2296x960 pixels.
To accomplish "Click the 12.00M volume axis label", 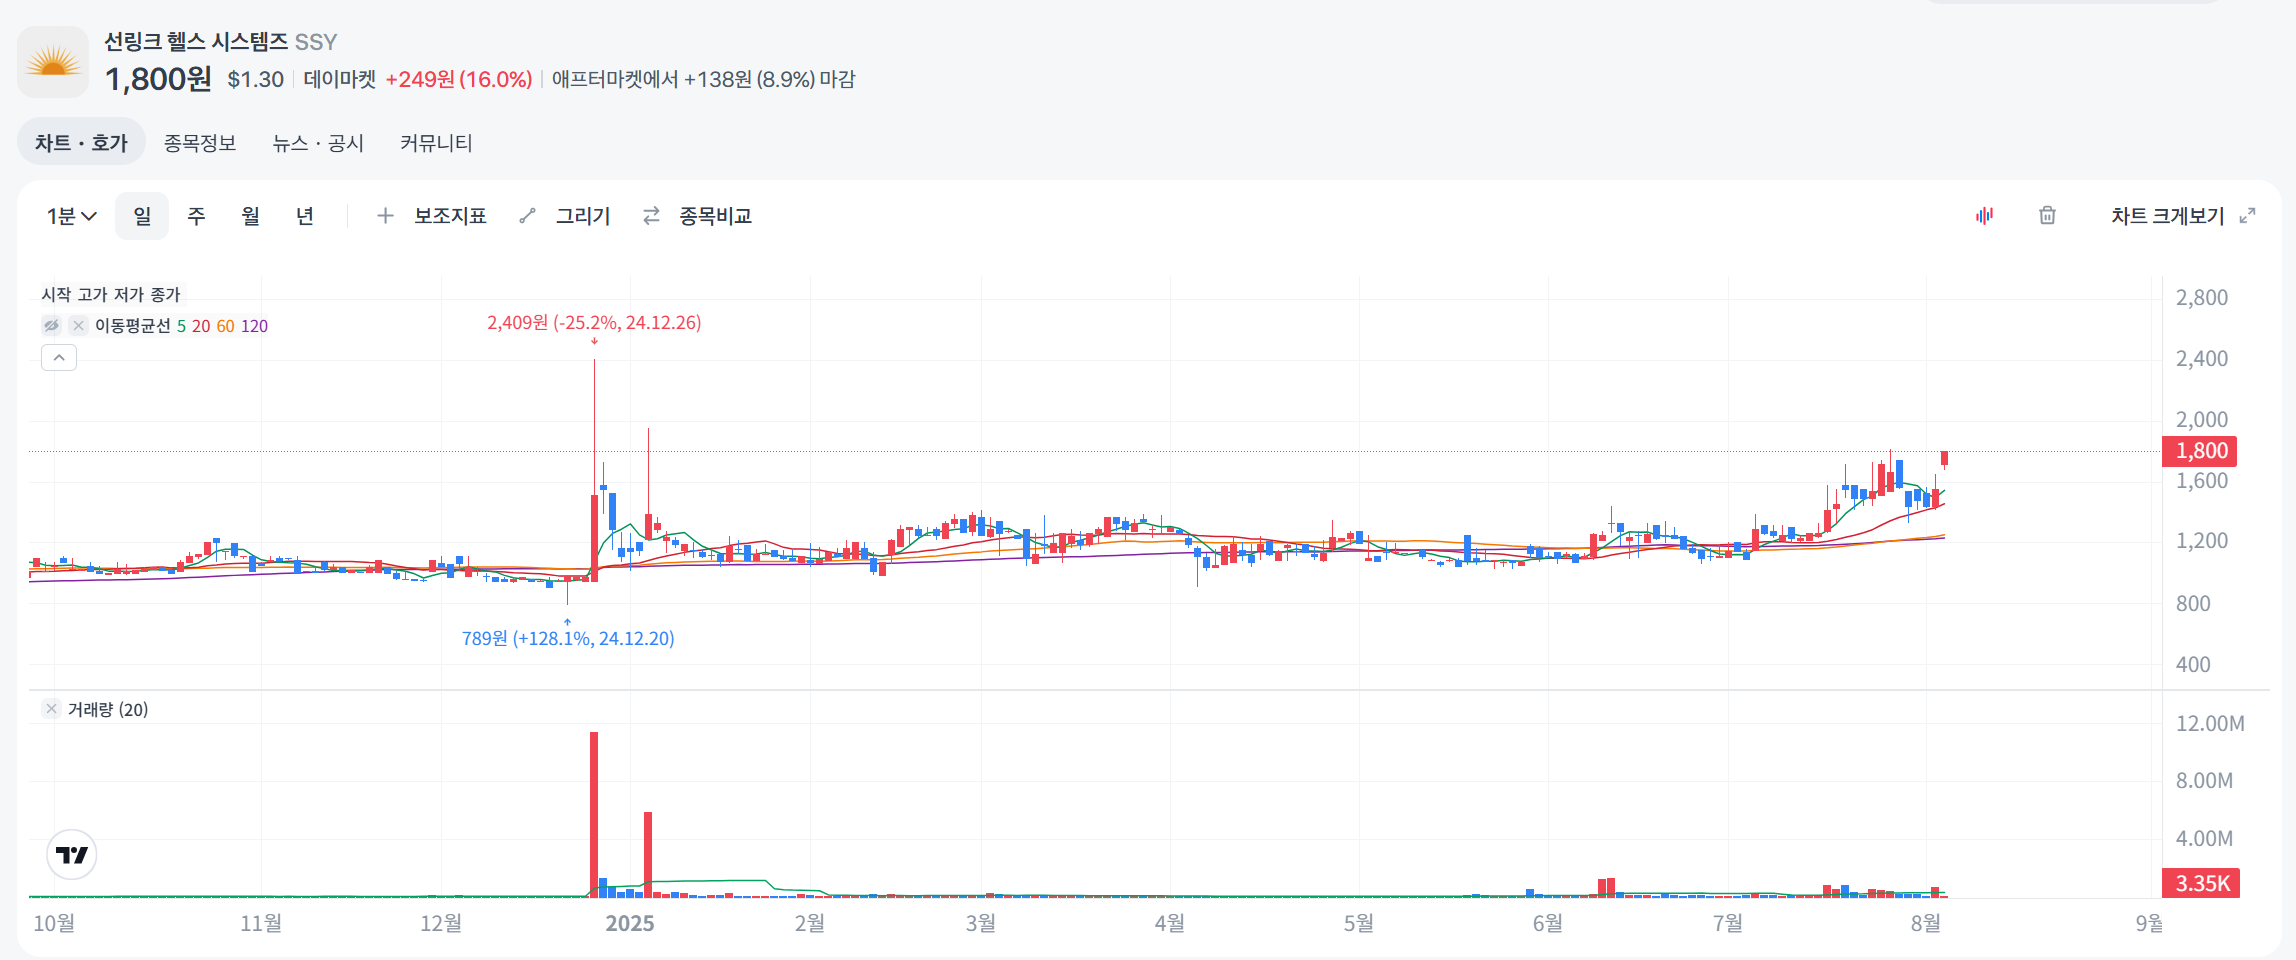I will [x=2210, y=723].
